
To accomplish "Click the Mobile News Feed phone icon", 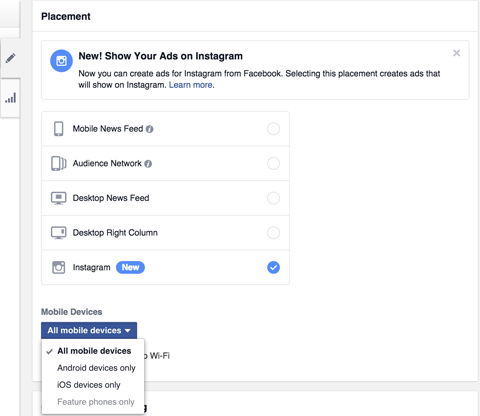I will pos(59,129).
